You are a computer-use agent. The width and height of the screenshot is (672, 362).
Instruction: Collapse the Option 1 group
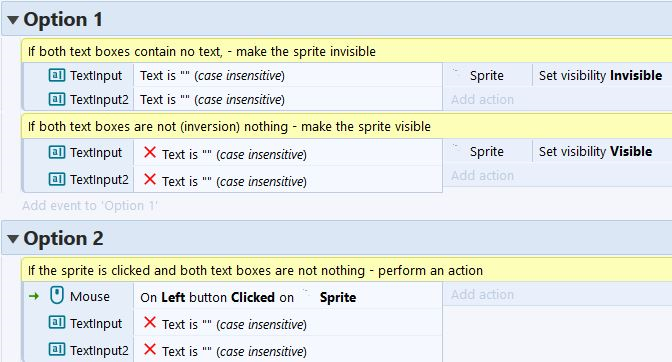click(x=13, y=20)
